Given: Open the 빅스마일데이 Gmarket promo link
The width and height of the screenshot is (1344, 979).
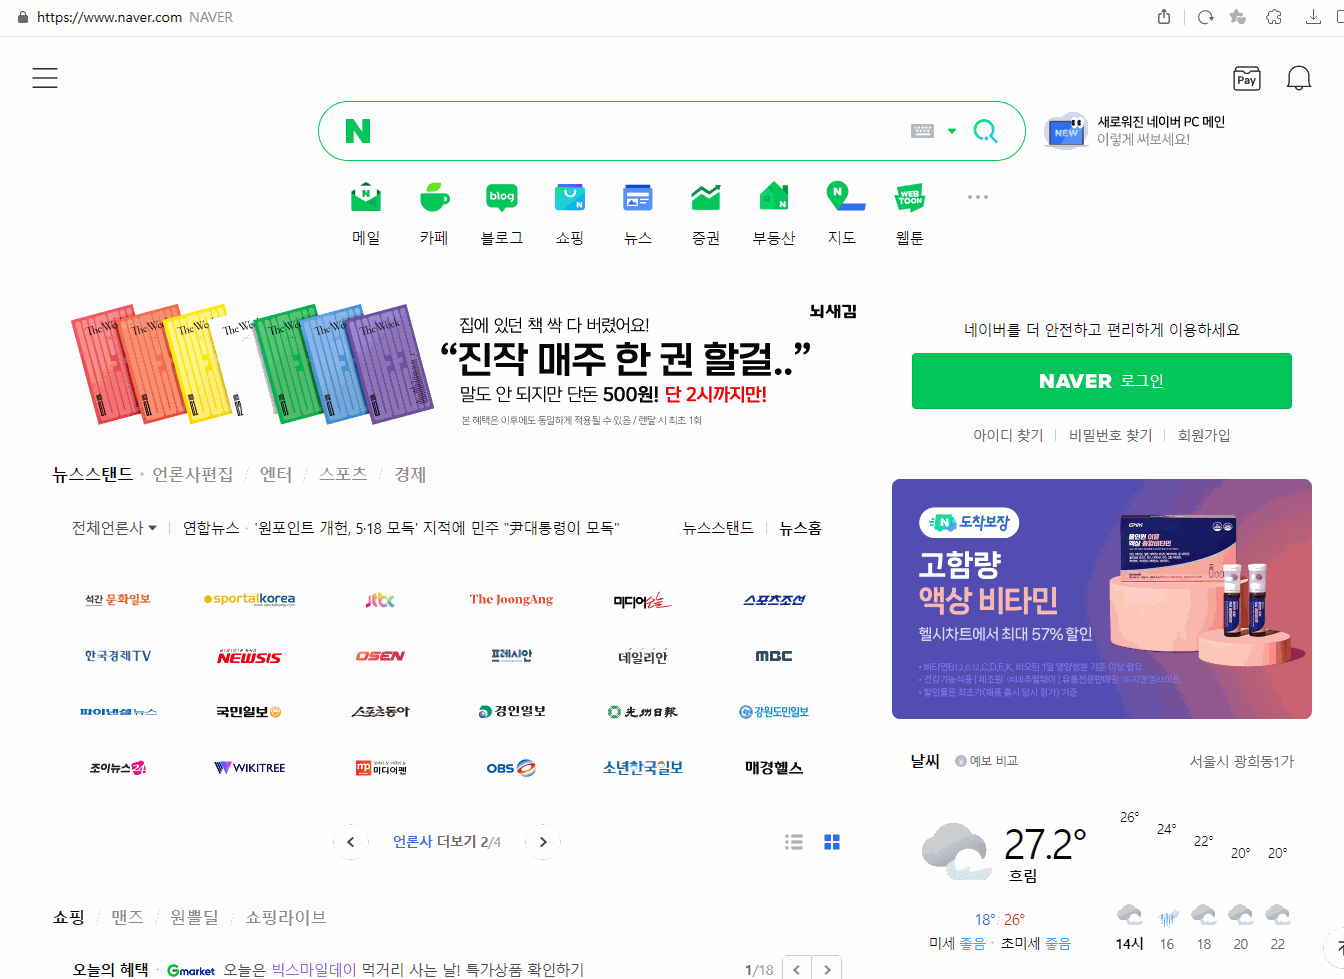Looking at the screenshot, I should click(403, 970).
